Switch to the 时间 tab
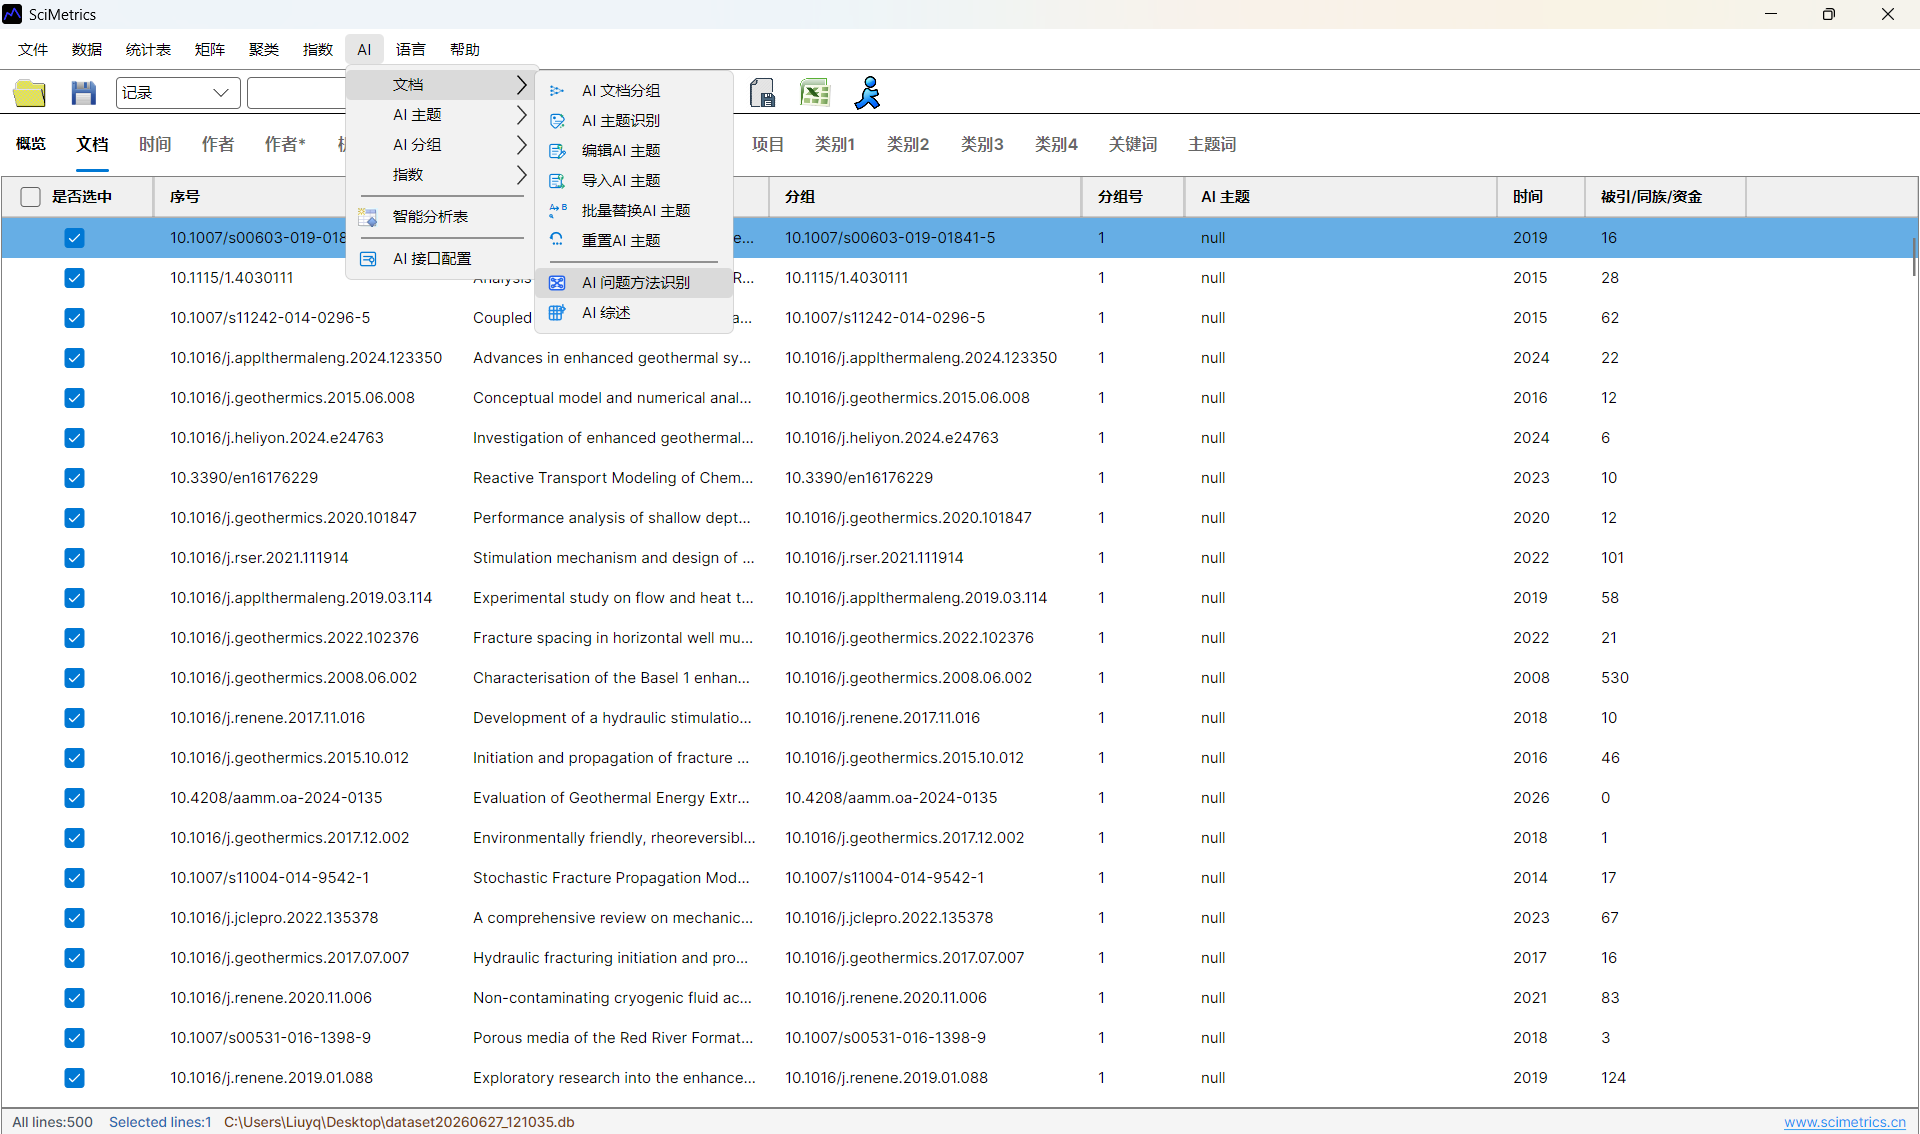The height and width of the screenshot is (1134, 1920). [x=155, y=144]
